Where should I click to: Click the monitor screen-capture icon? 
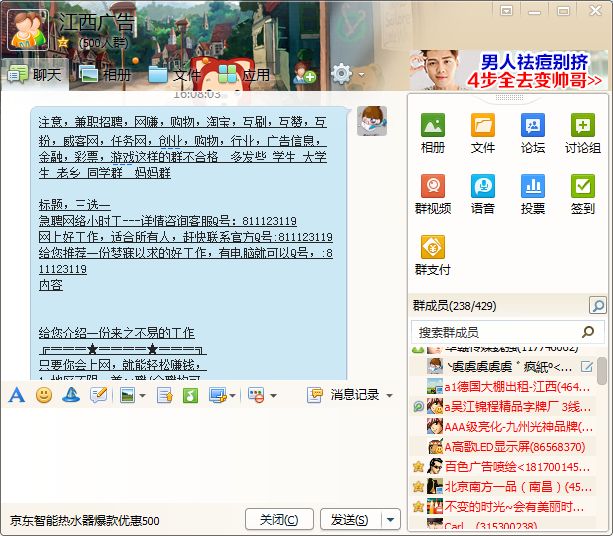pyautogui.click(x=218, y=395)
